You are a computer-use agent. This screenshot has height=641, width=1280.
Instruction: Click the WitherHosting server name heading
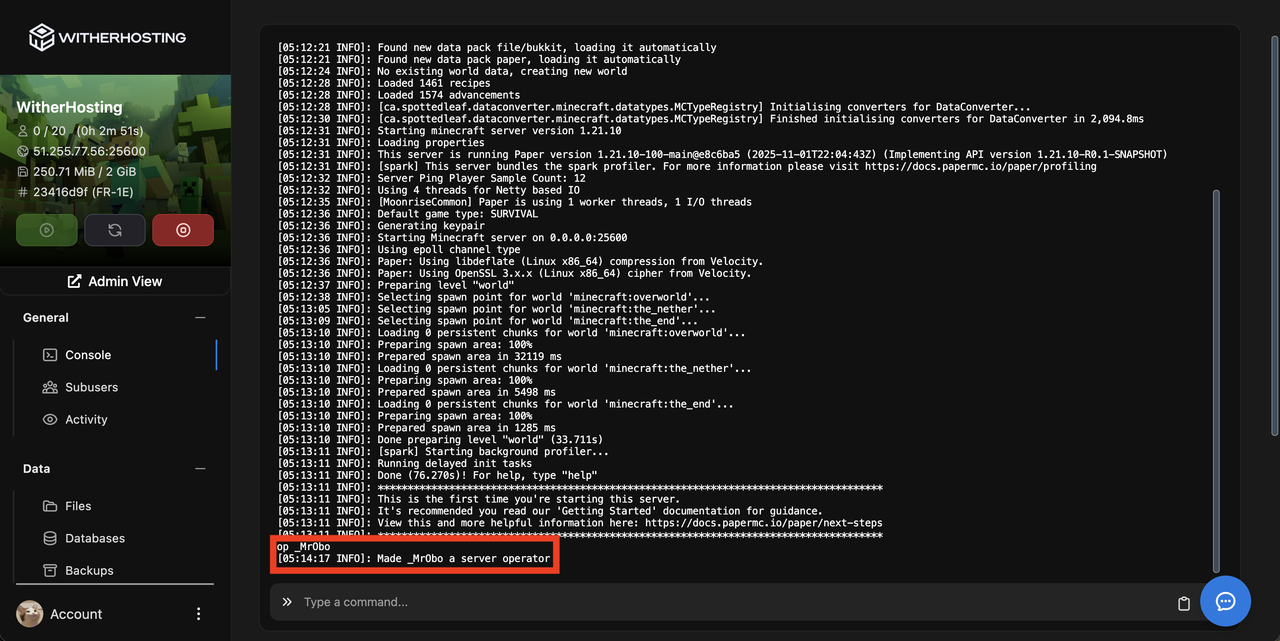click(69, 107)
